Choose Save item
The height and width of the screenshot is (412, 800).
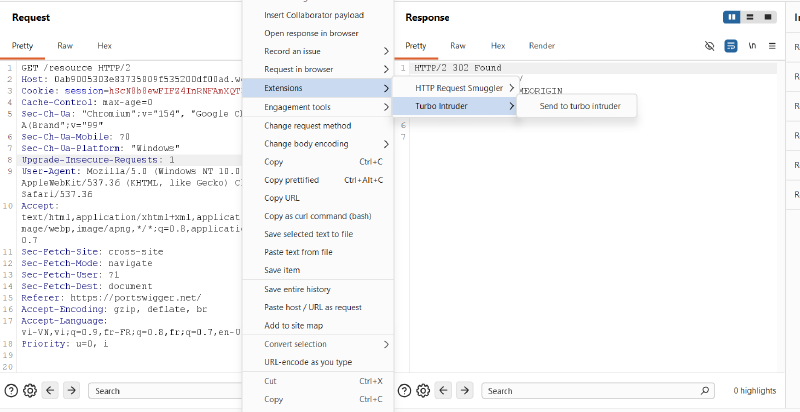coord(318,270)
